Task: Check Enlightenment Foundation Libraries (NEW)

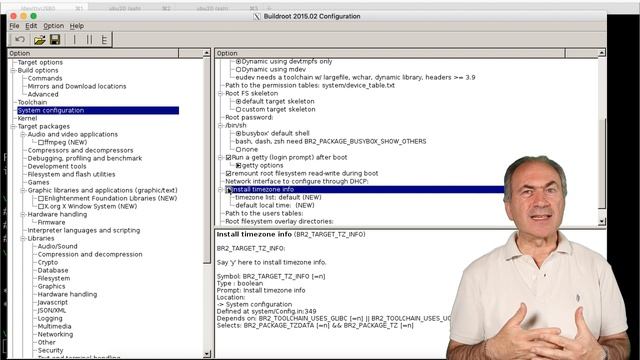Action: coord(41,198)
